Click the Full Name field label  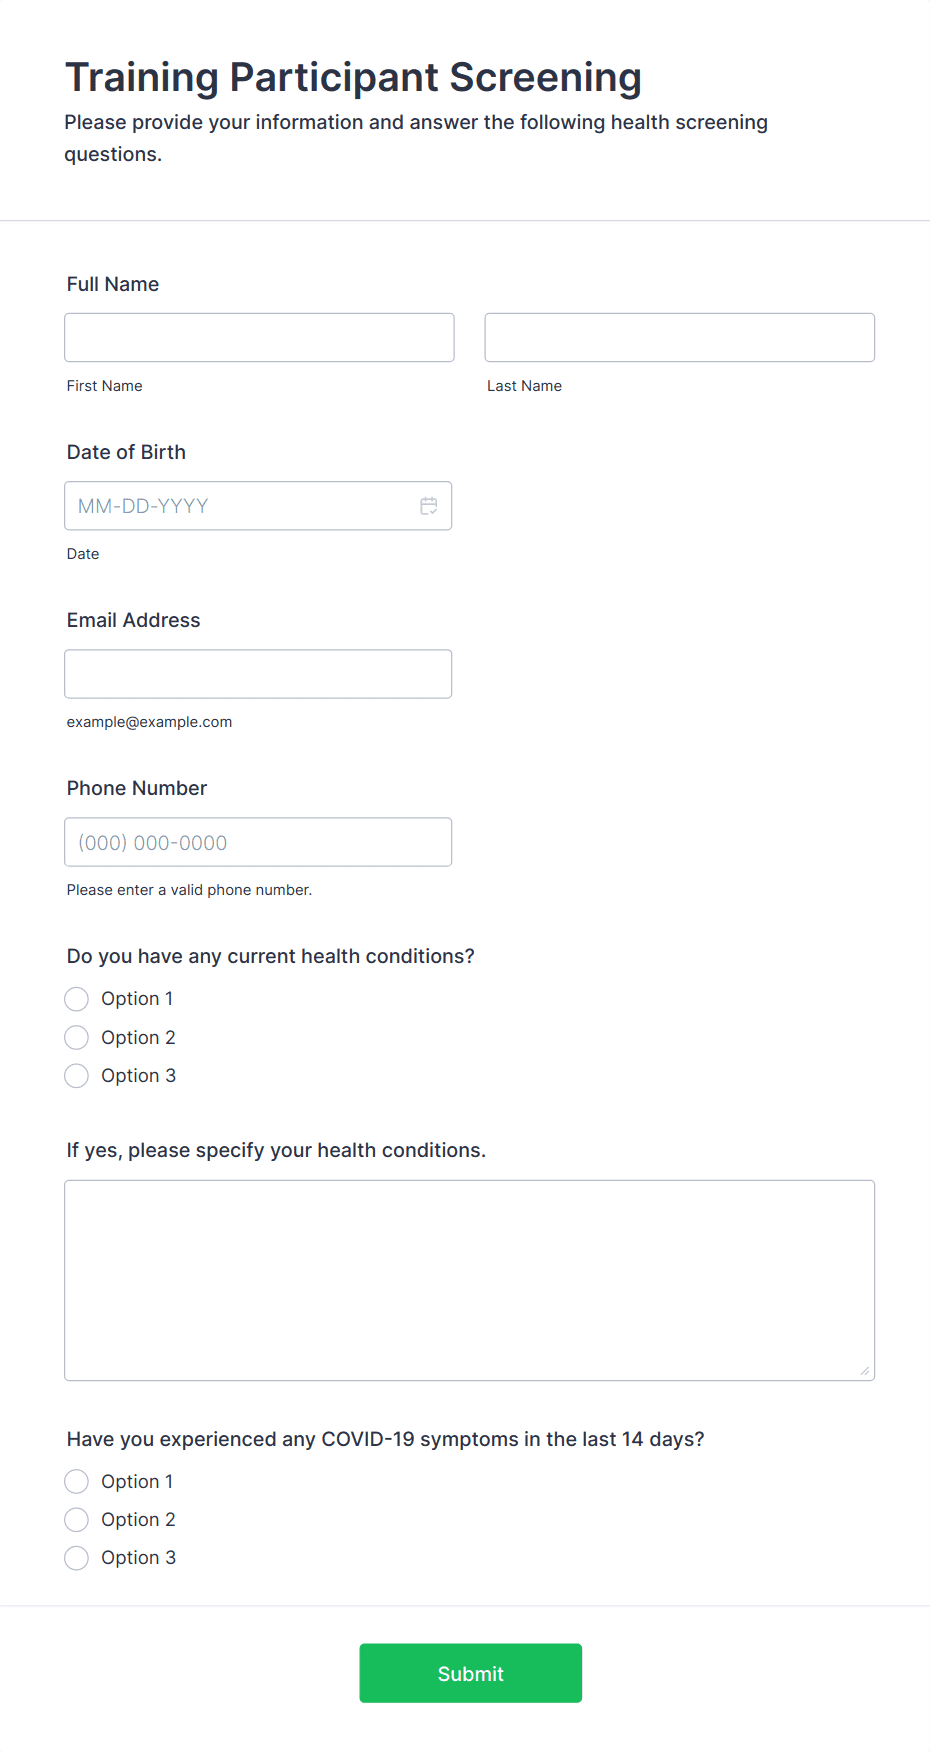[113, 284]
